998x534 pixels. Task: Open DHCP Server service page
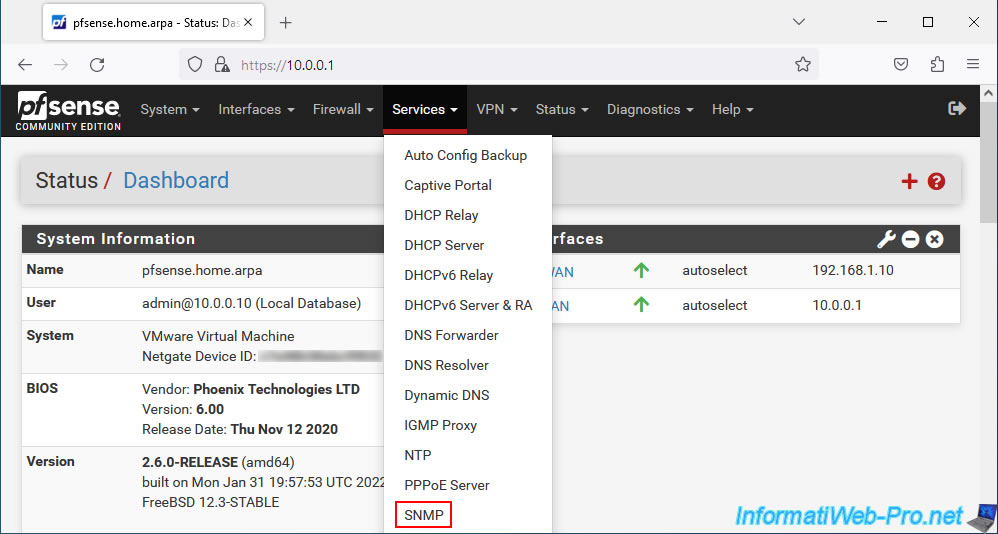point(444,245)
